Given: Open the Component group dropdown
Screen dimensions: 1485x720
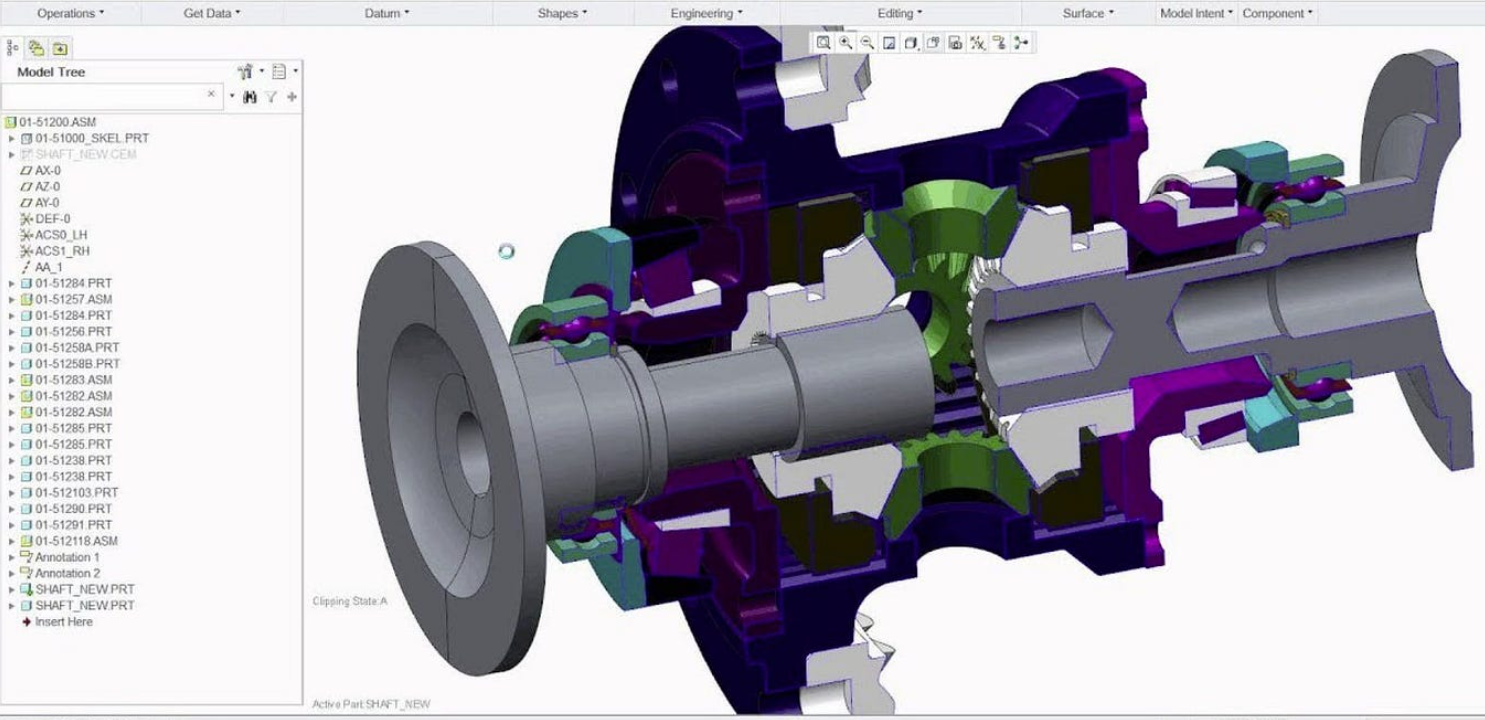Looking at the screenshot, I should (1278, 13).
